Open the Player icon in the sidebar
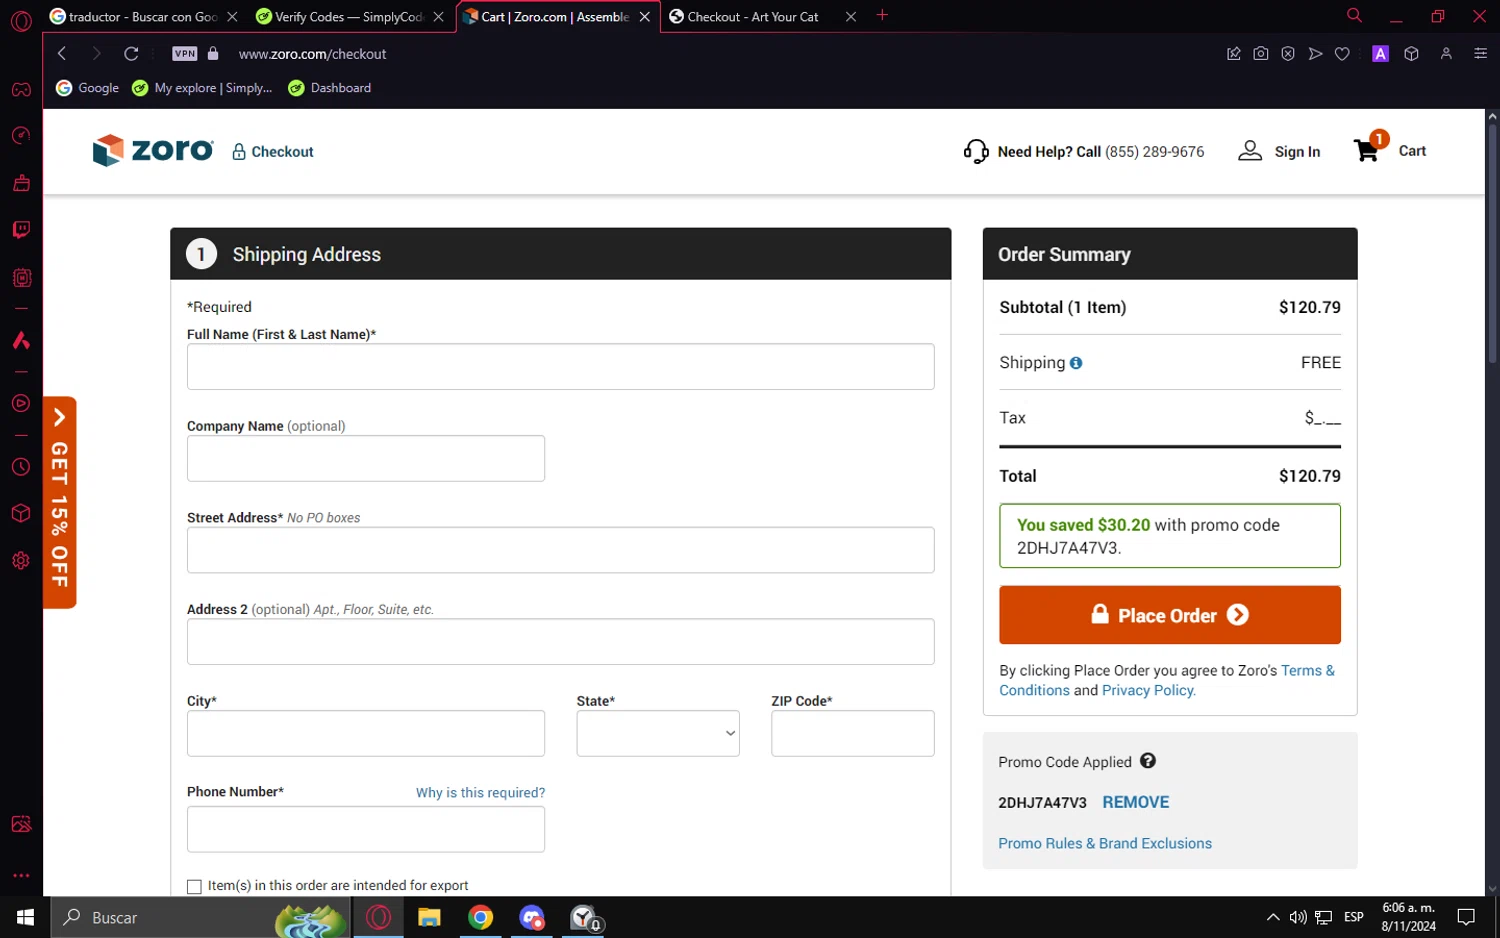The height and width of the screenshot is (938, 1500). tap(21, 404)
